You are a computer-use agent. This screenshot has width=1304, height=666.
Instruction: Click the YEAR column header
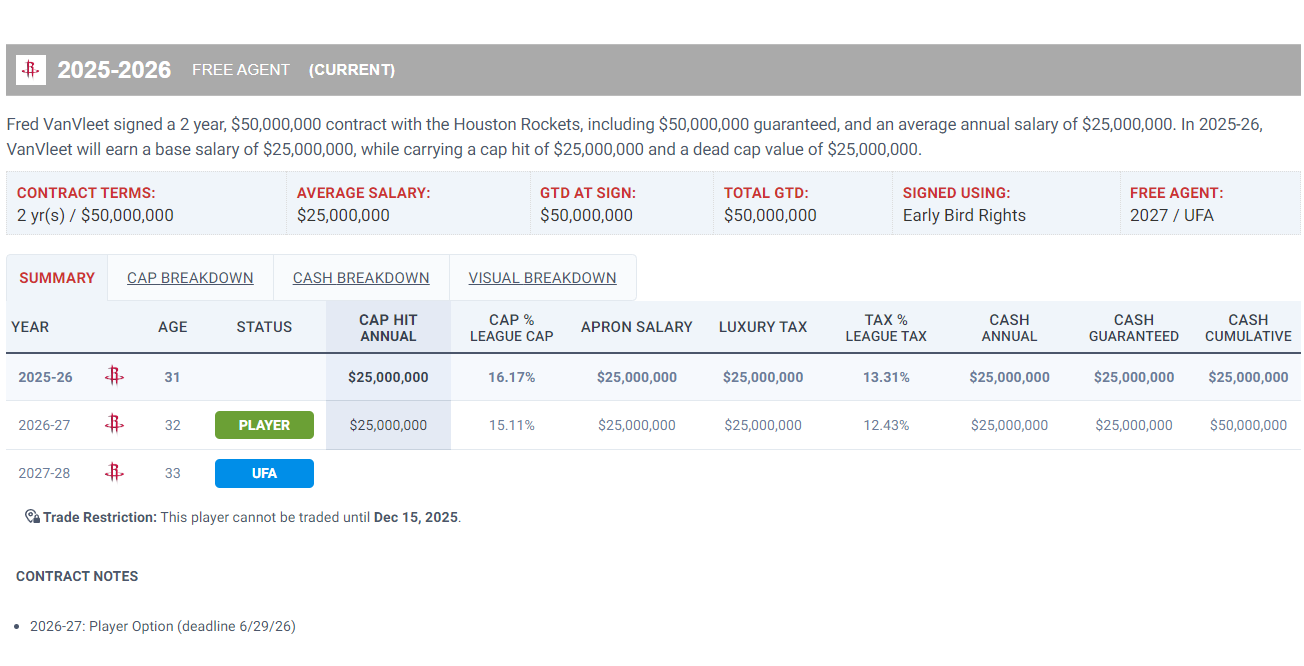point(30,327)
